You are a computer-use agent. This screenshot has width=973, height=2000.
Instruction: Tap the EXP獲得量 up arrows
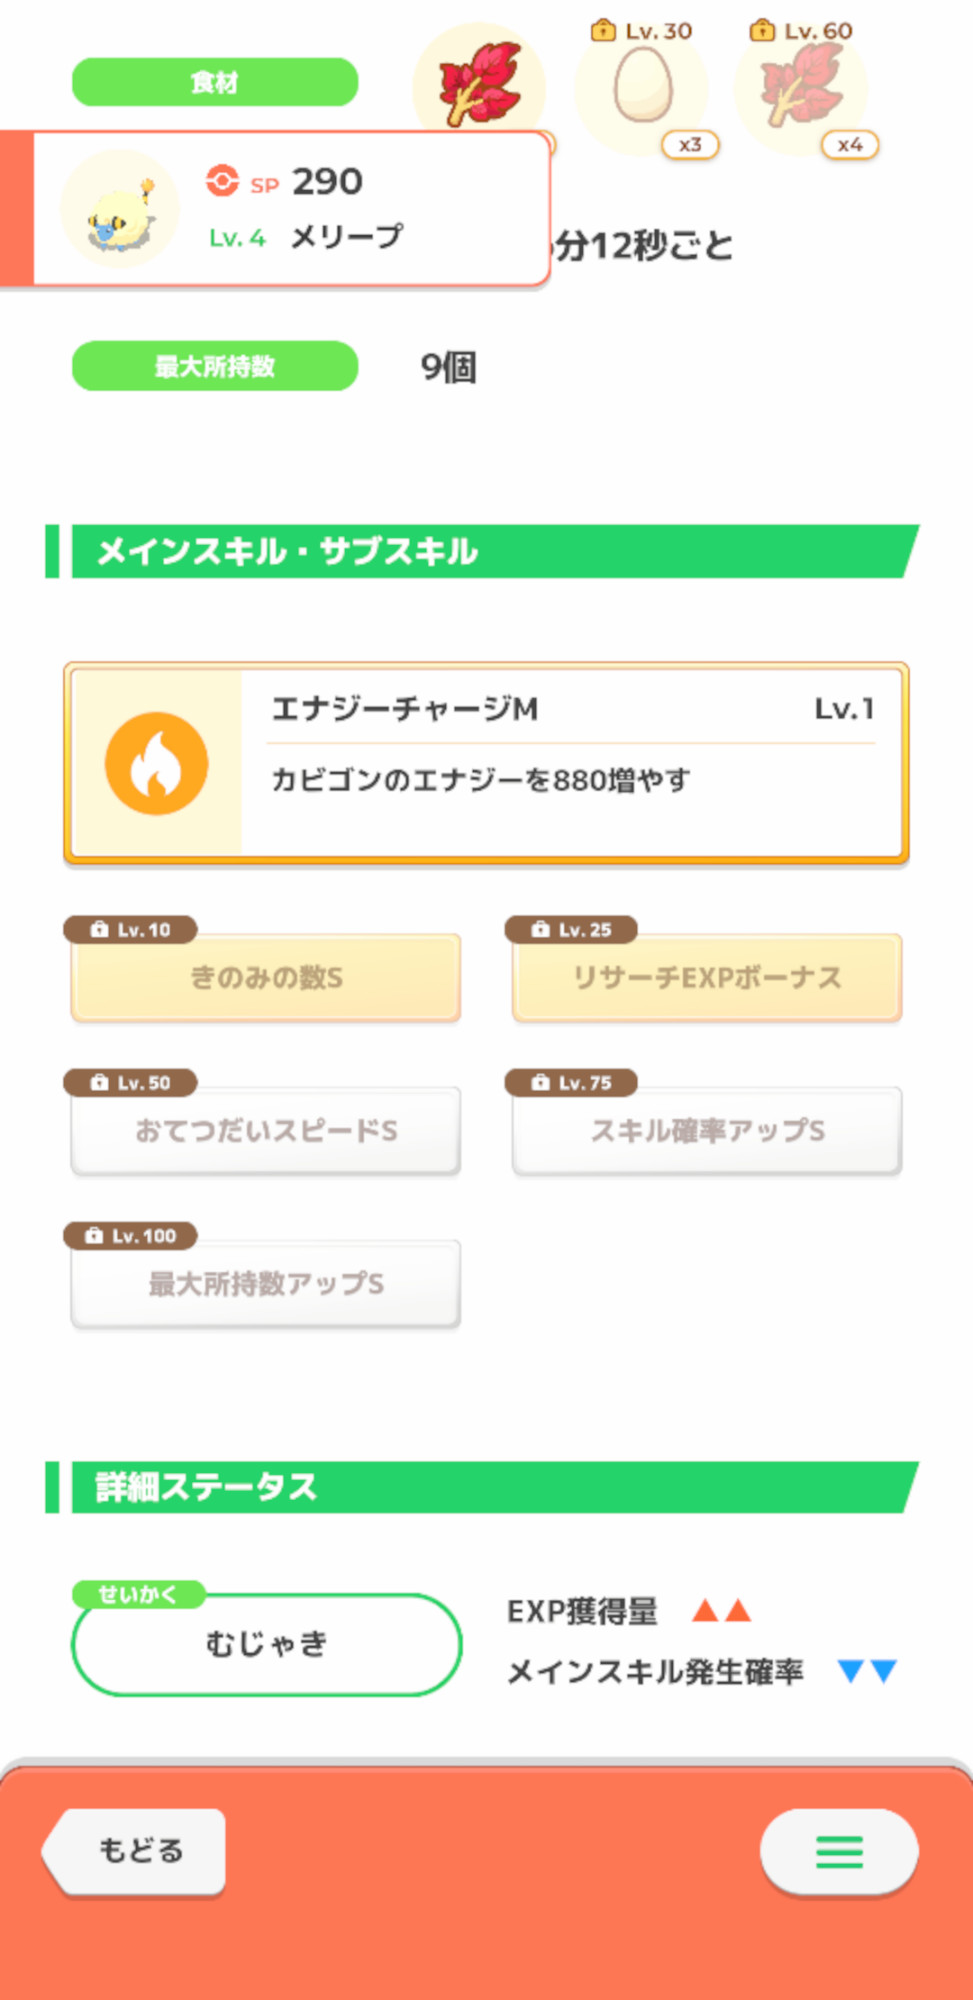[x=722, y=1610]
